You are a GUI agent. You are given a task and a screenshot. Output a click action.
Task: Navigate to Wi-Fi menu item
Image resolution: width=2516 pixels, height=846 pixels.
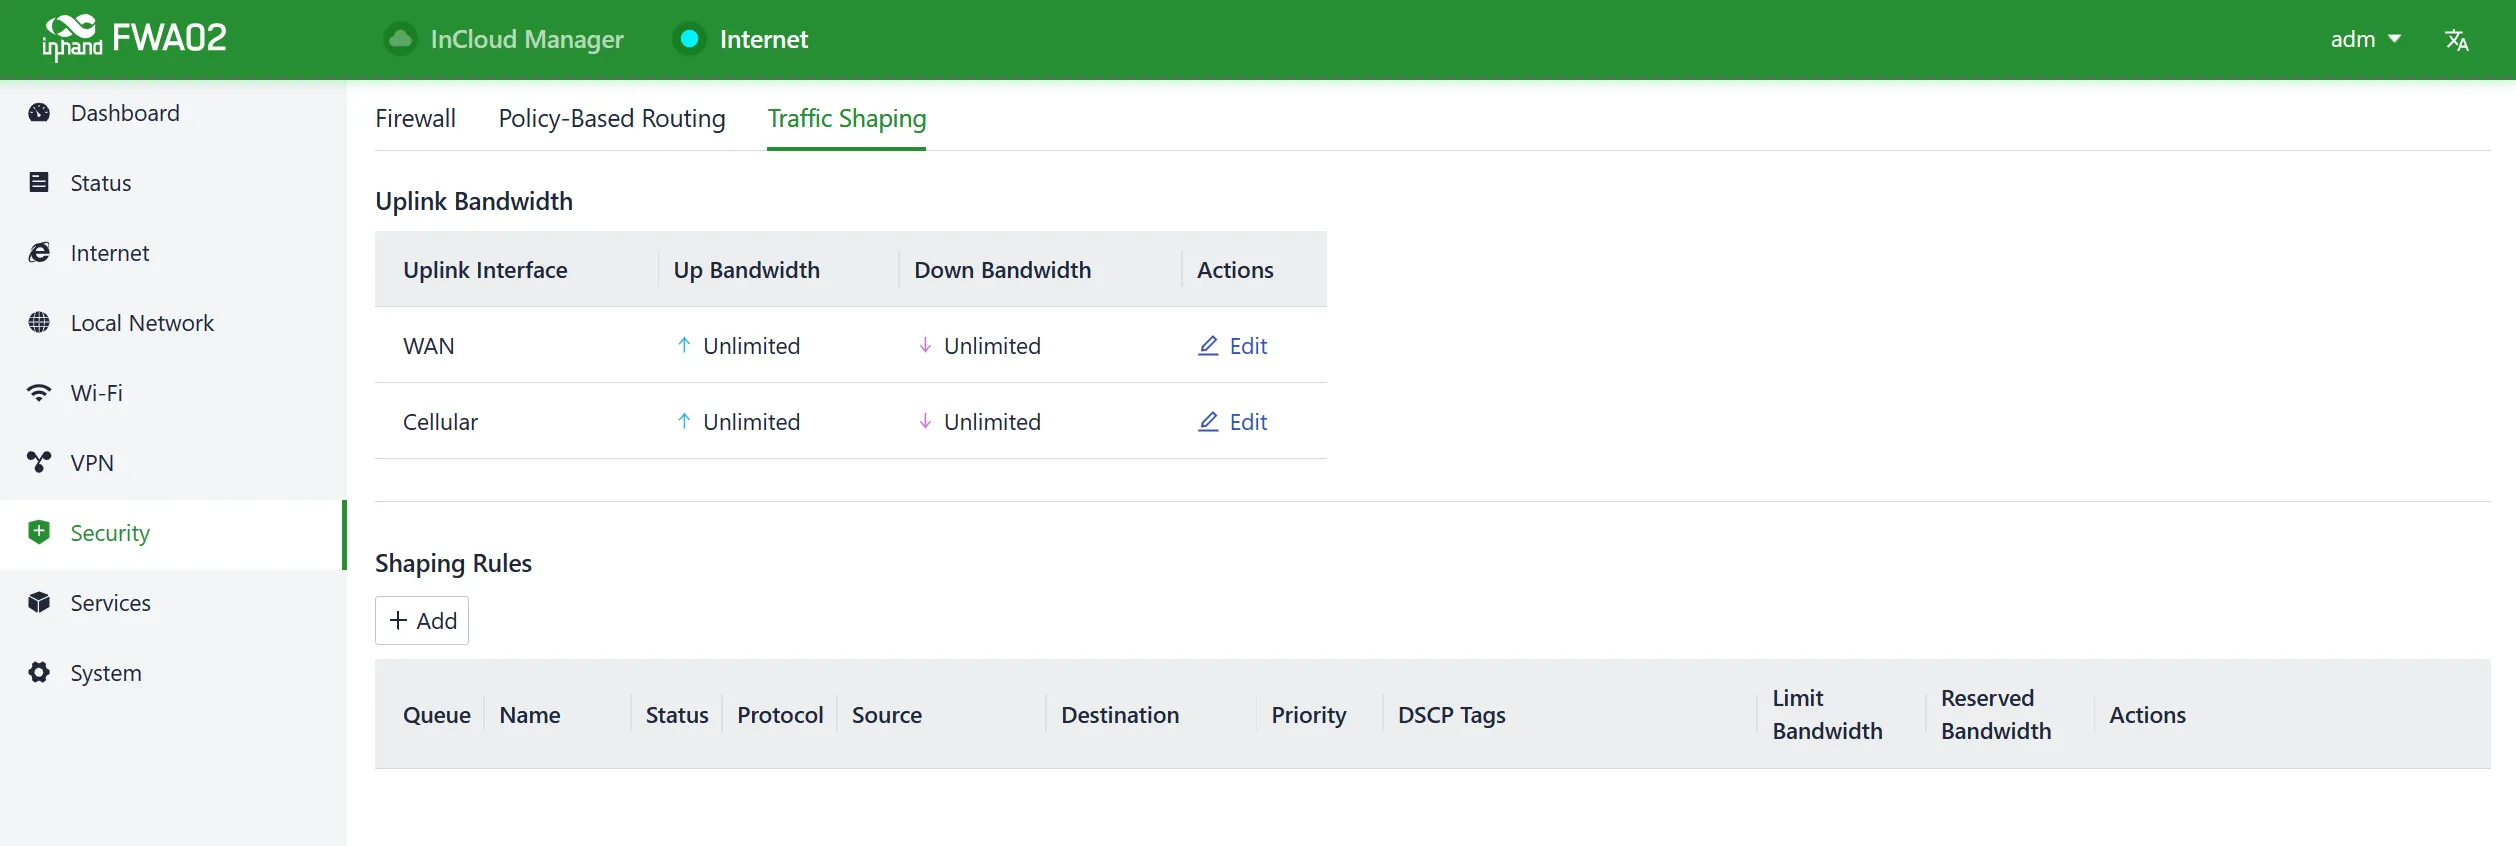tap(173, 393)
